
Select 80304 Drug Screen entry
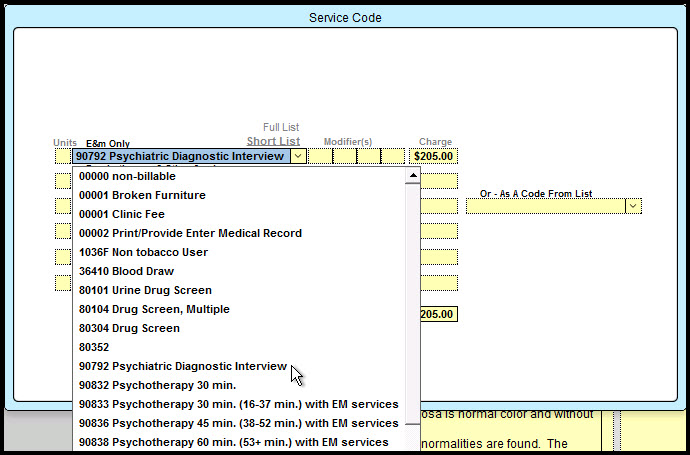[129, 328]
